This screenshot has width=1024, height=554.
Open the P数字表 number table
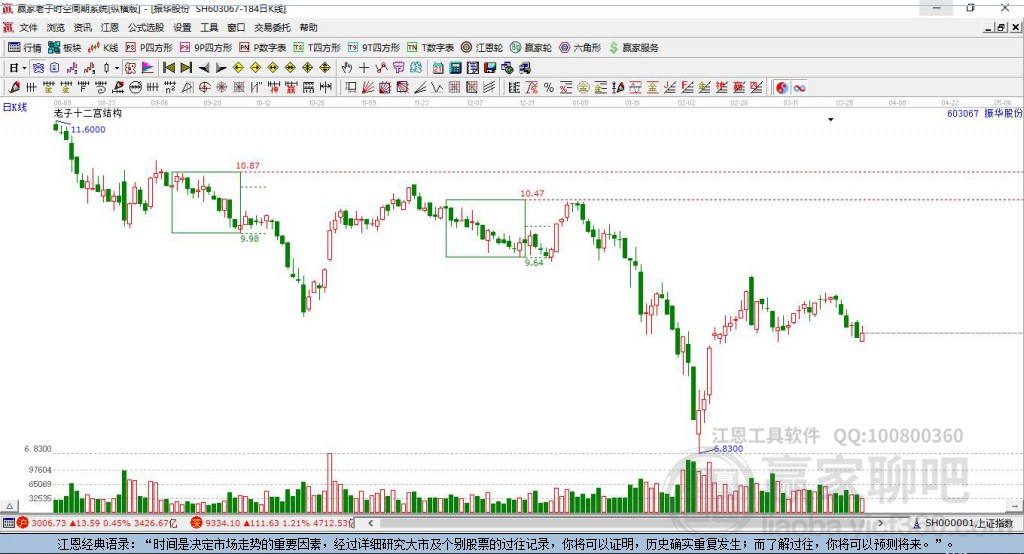(263, 47)
